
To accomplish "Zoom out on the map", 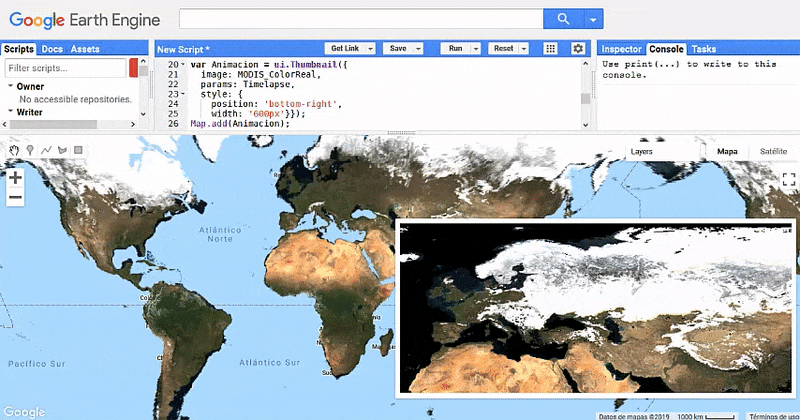I will [15, 197].
